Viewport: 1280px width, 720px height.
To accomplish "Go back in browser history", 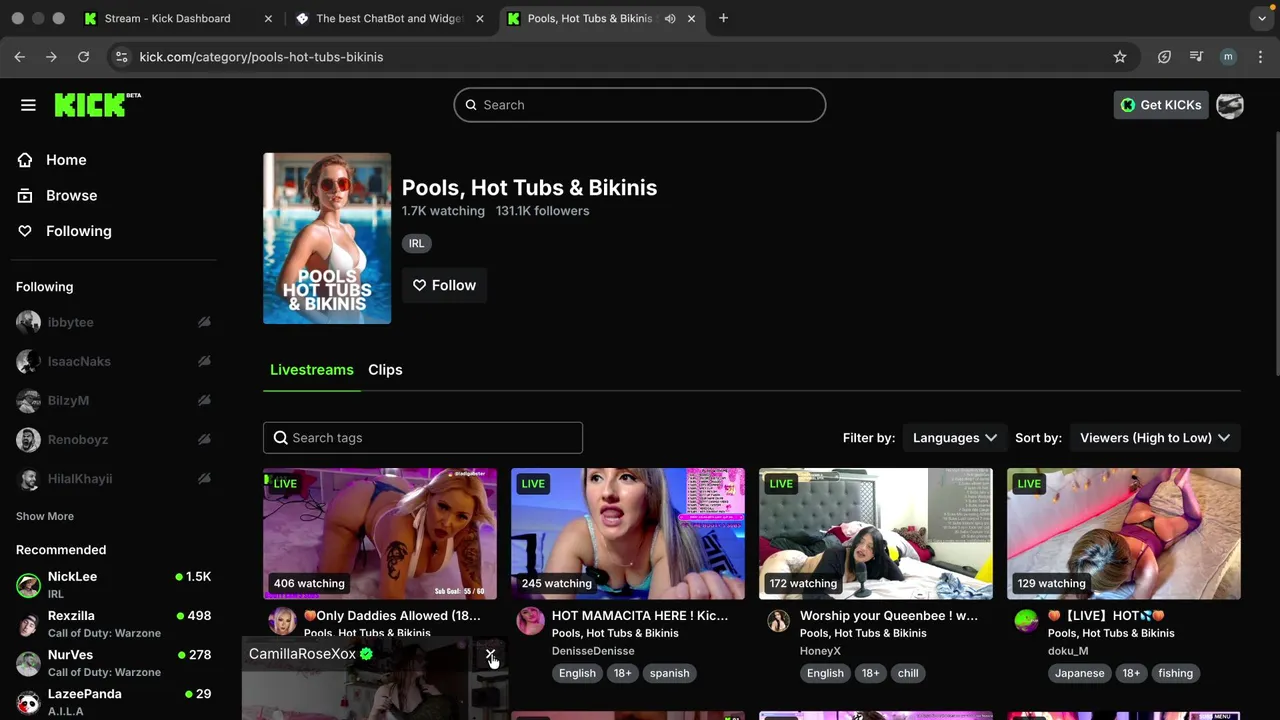I will 20,57.
